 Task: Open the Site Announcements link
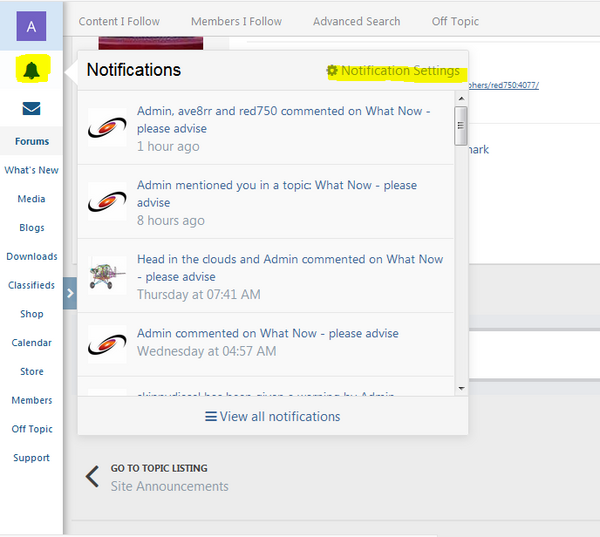(169, 486)
